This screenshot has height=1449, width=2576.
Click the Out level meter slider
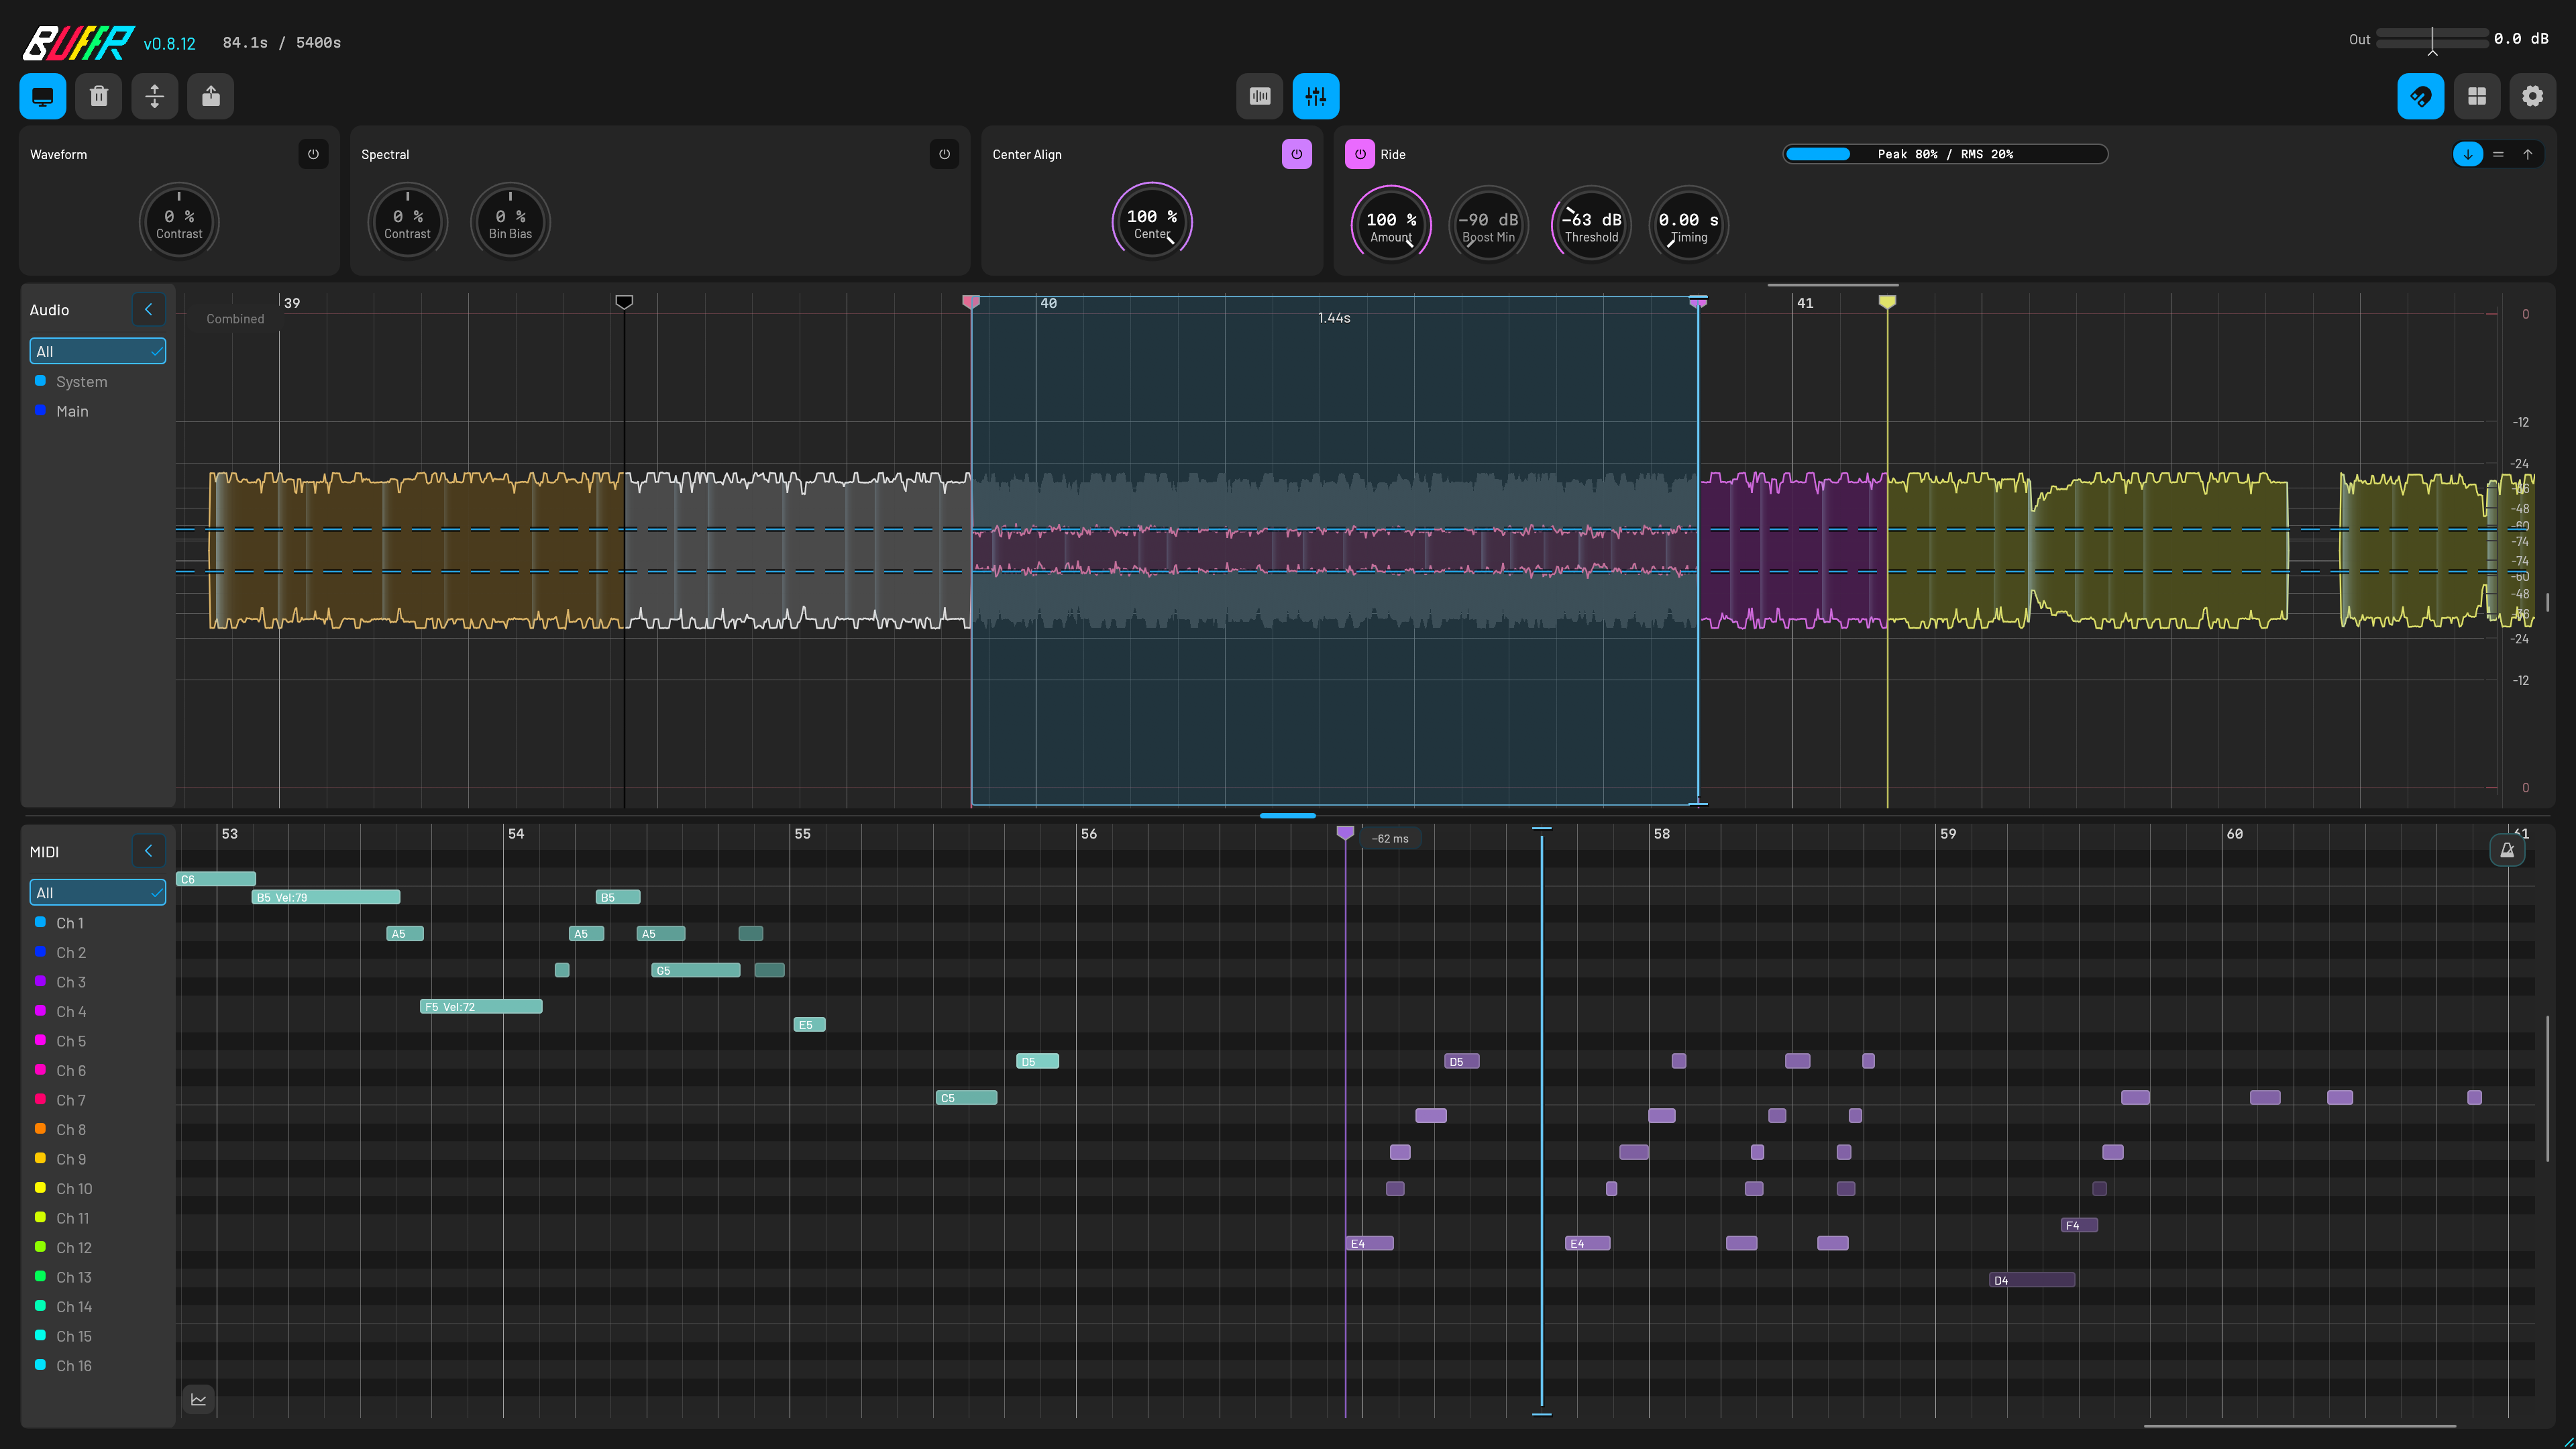point(2432,39)
